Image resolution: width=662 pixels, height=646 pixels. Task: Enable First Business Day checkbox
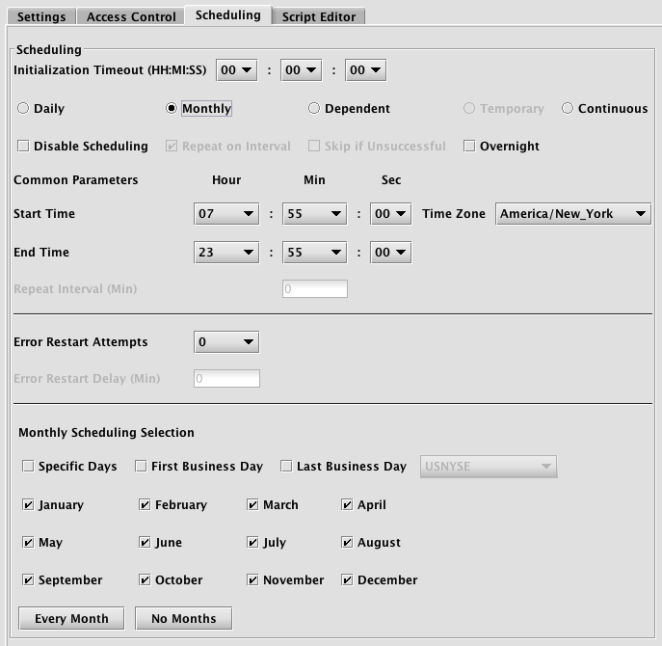click(141, 467)
